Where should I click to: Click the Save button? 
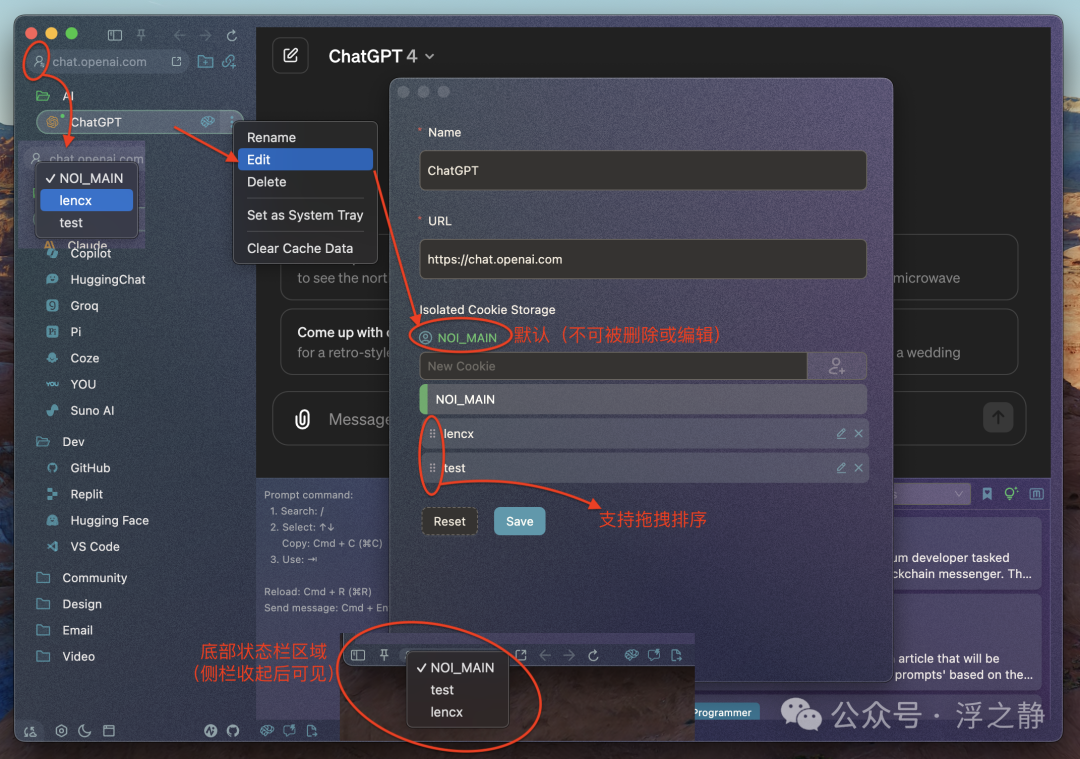click(519, 521)
